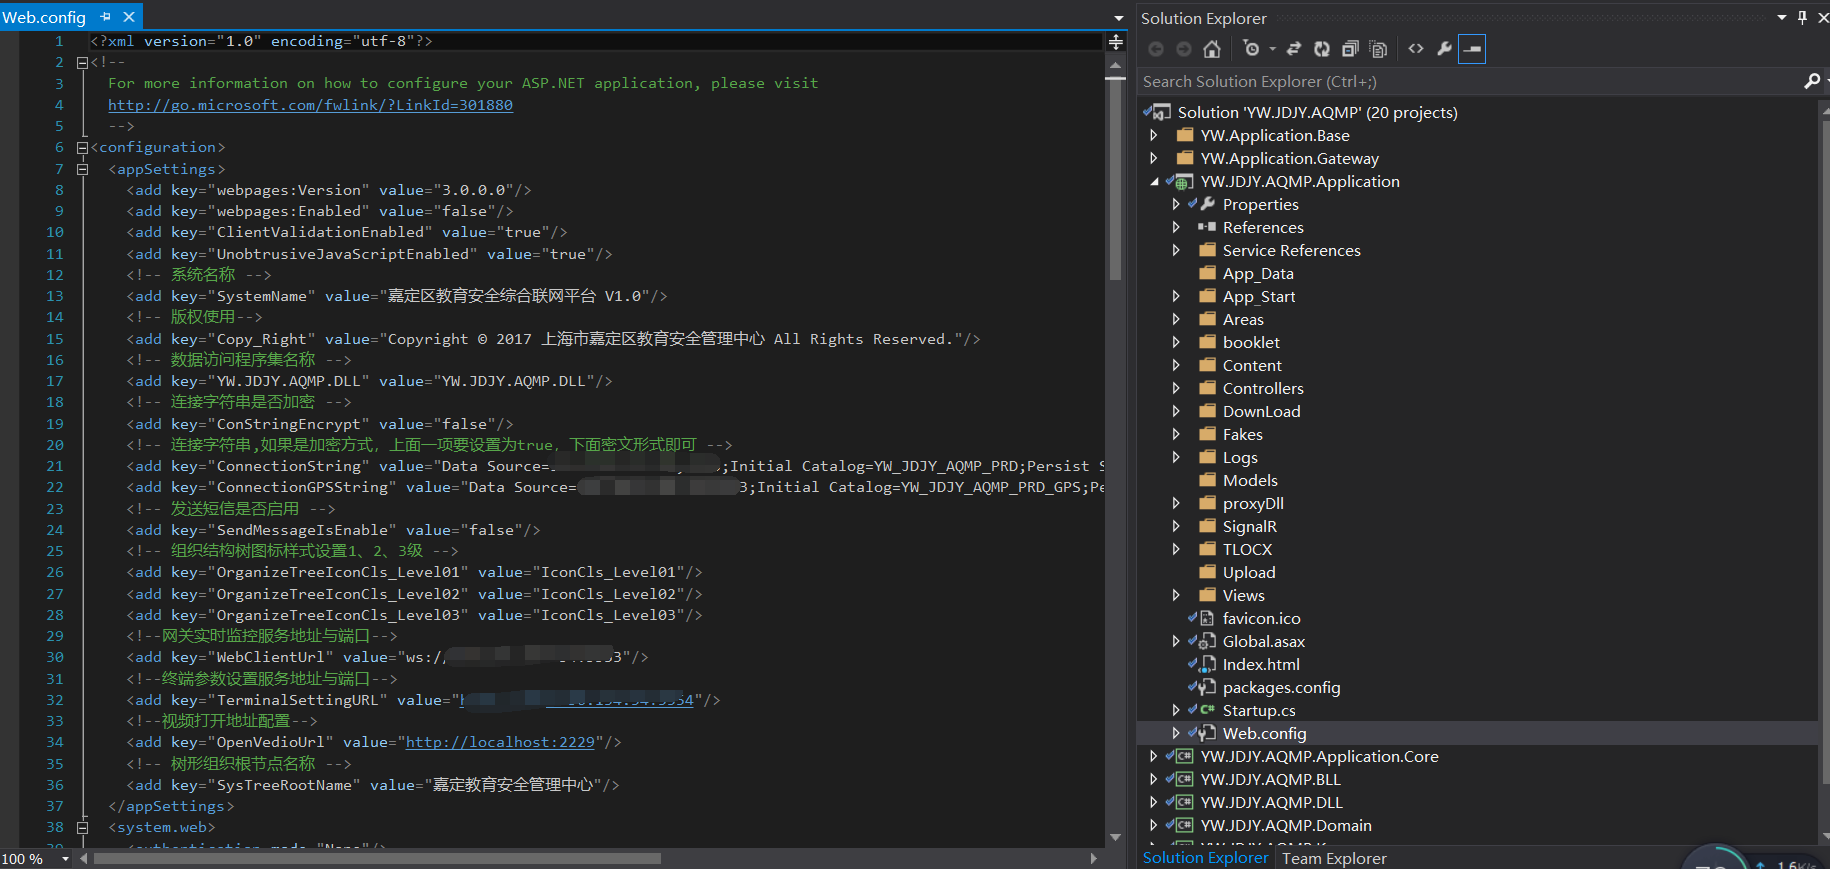Open the Pending Changes Filter clock icon
Viewport: 1830px width, 869px height.
click(x=1251, y=49)
